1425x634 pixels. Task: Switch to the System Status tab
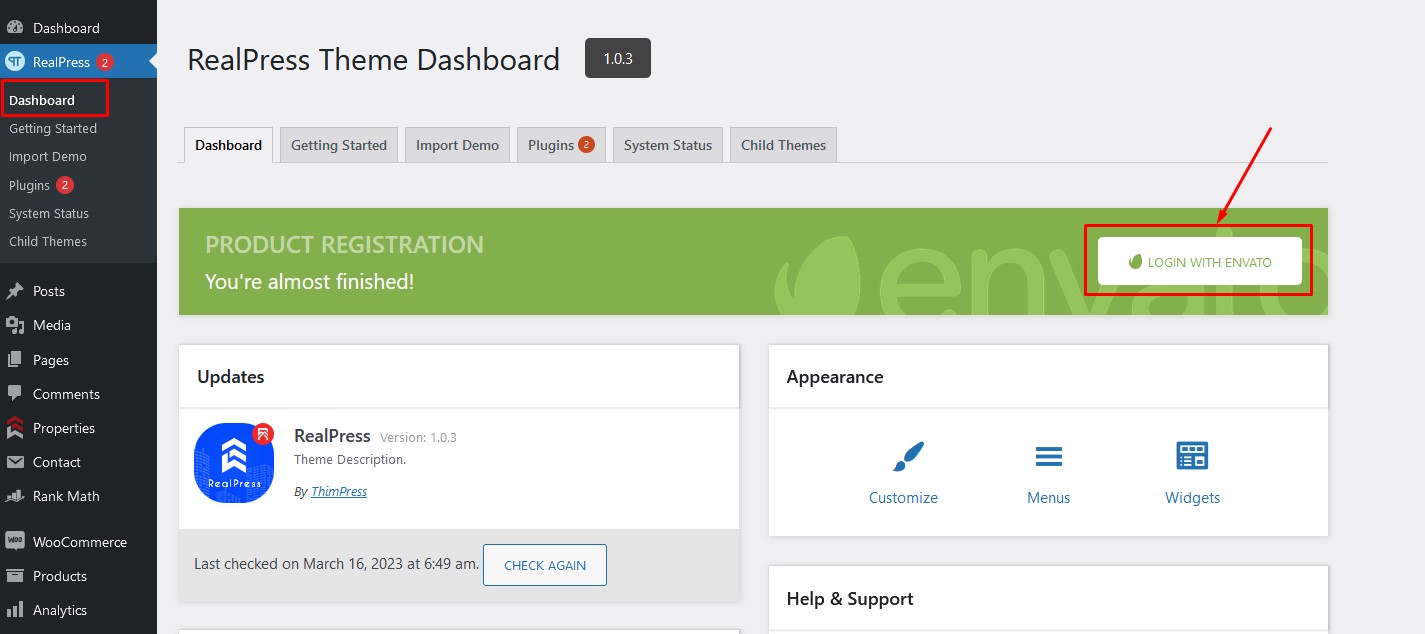668,145
